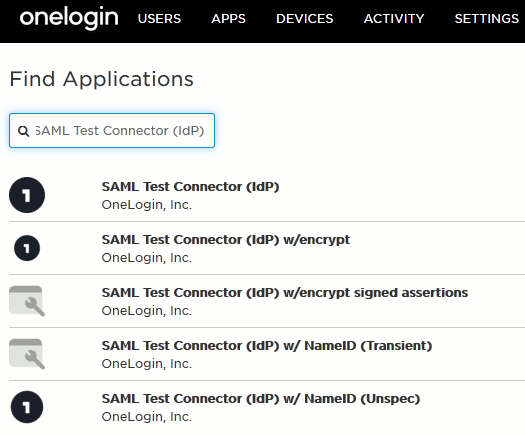Click the Find Applications heading
Screen dimensions: 525x435
(x=101, y=80)
